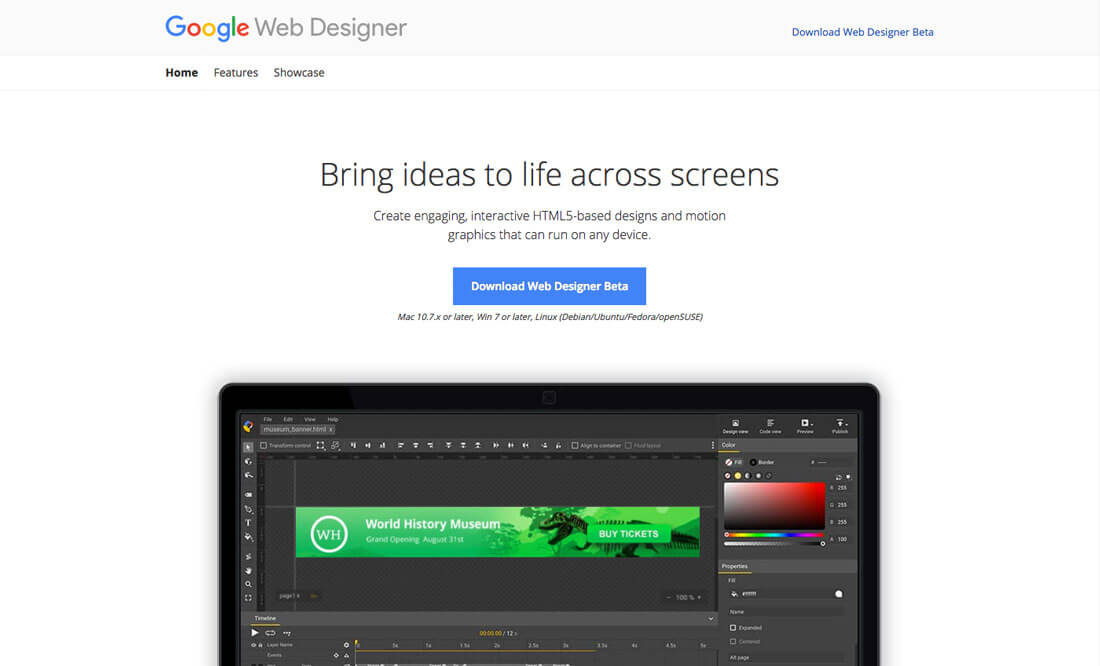
Task: Open the Home navigation tab
Action: pos(182,72)
